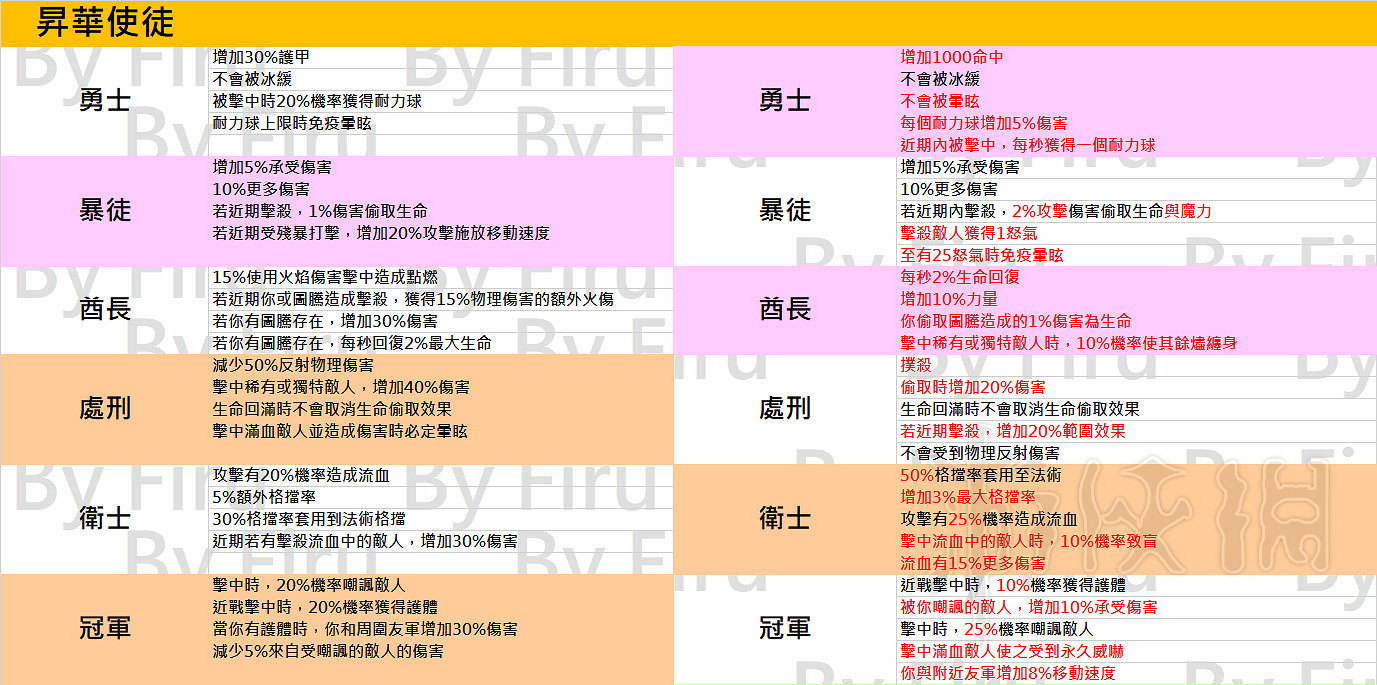Select the right 酋長 class cell

(x=786, y=310)
